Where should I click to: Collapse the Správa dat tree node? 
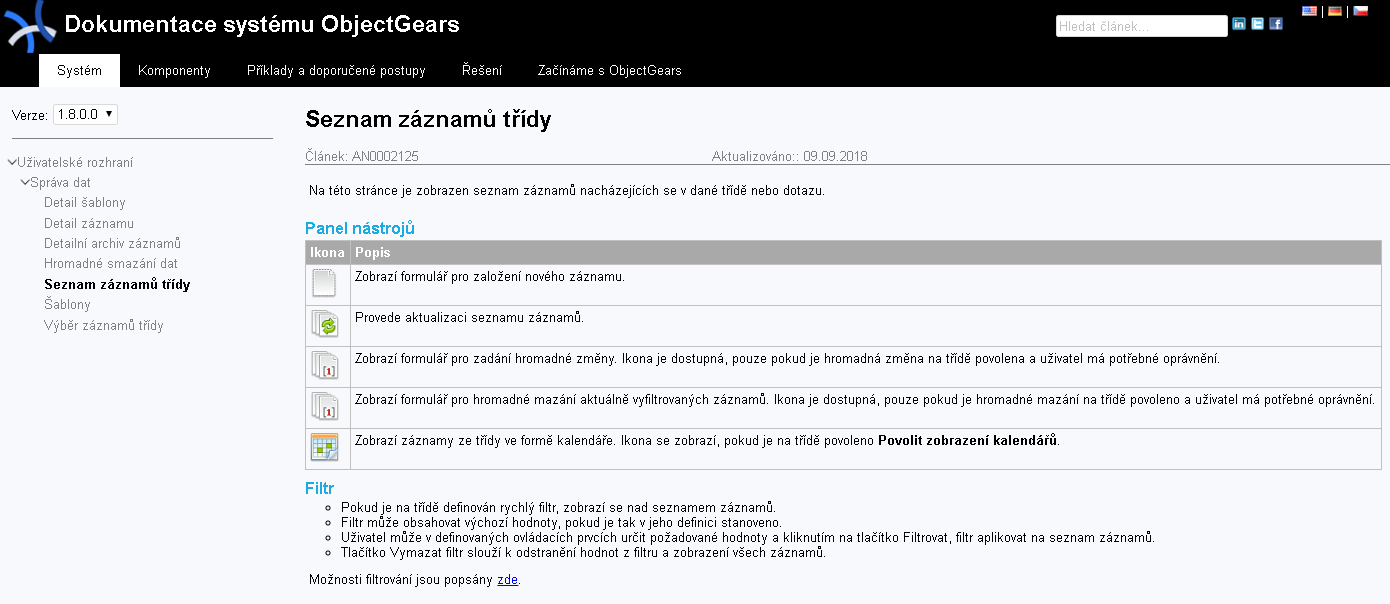pyautogui.click(x=25, y=183)
